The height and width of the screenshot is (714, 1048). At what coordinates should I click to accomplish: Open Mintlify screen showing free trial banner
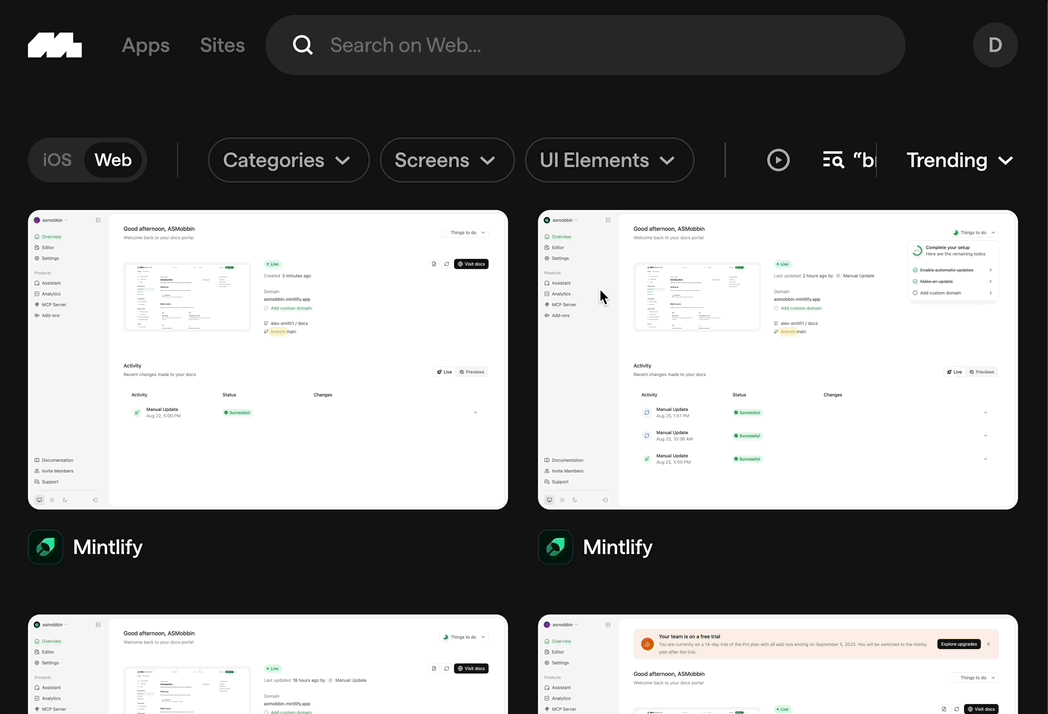(x=778, y=665)
